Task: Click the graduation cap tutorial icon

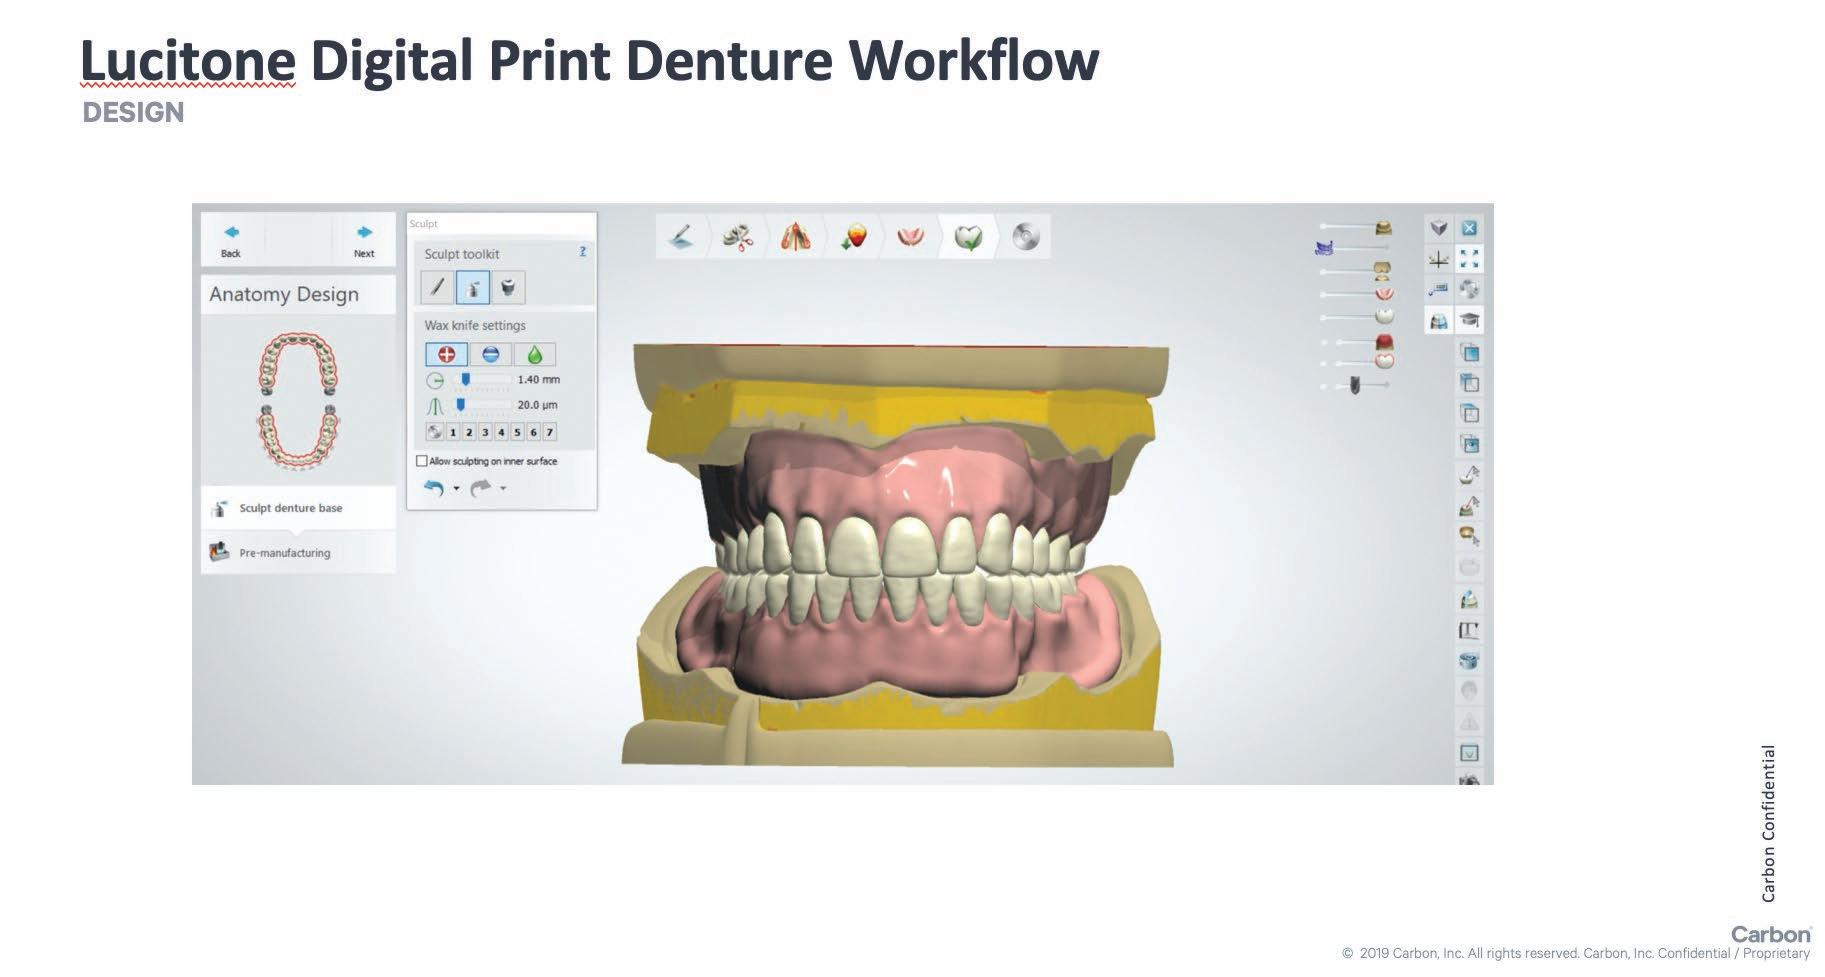Action: click(1469, 321)
